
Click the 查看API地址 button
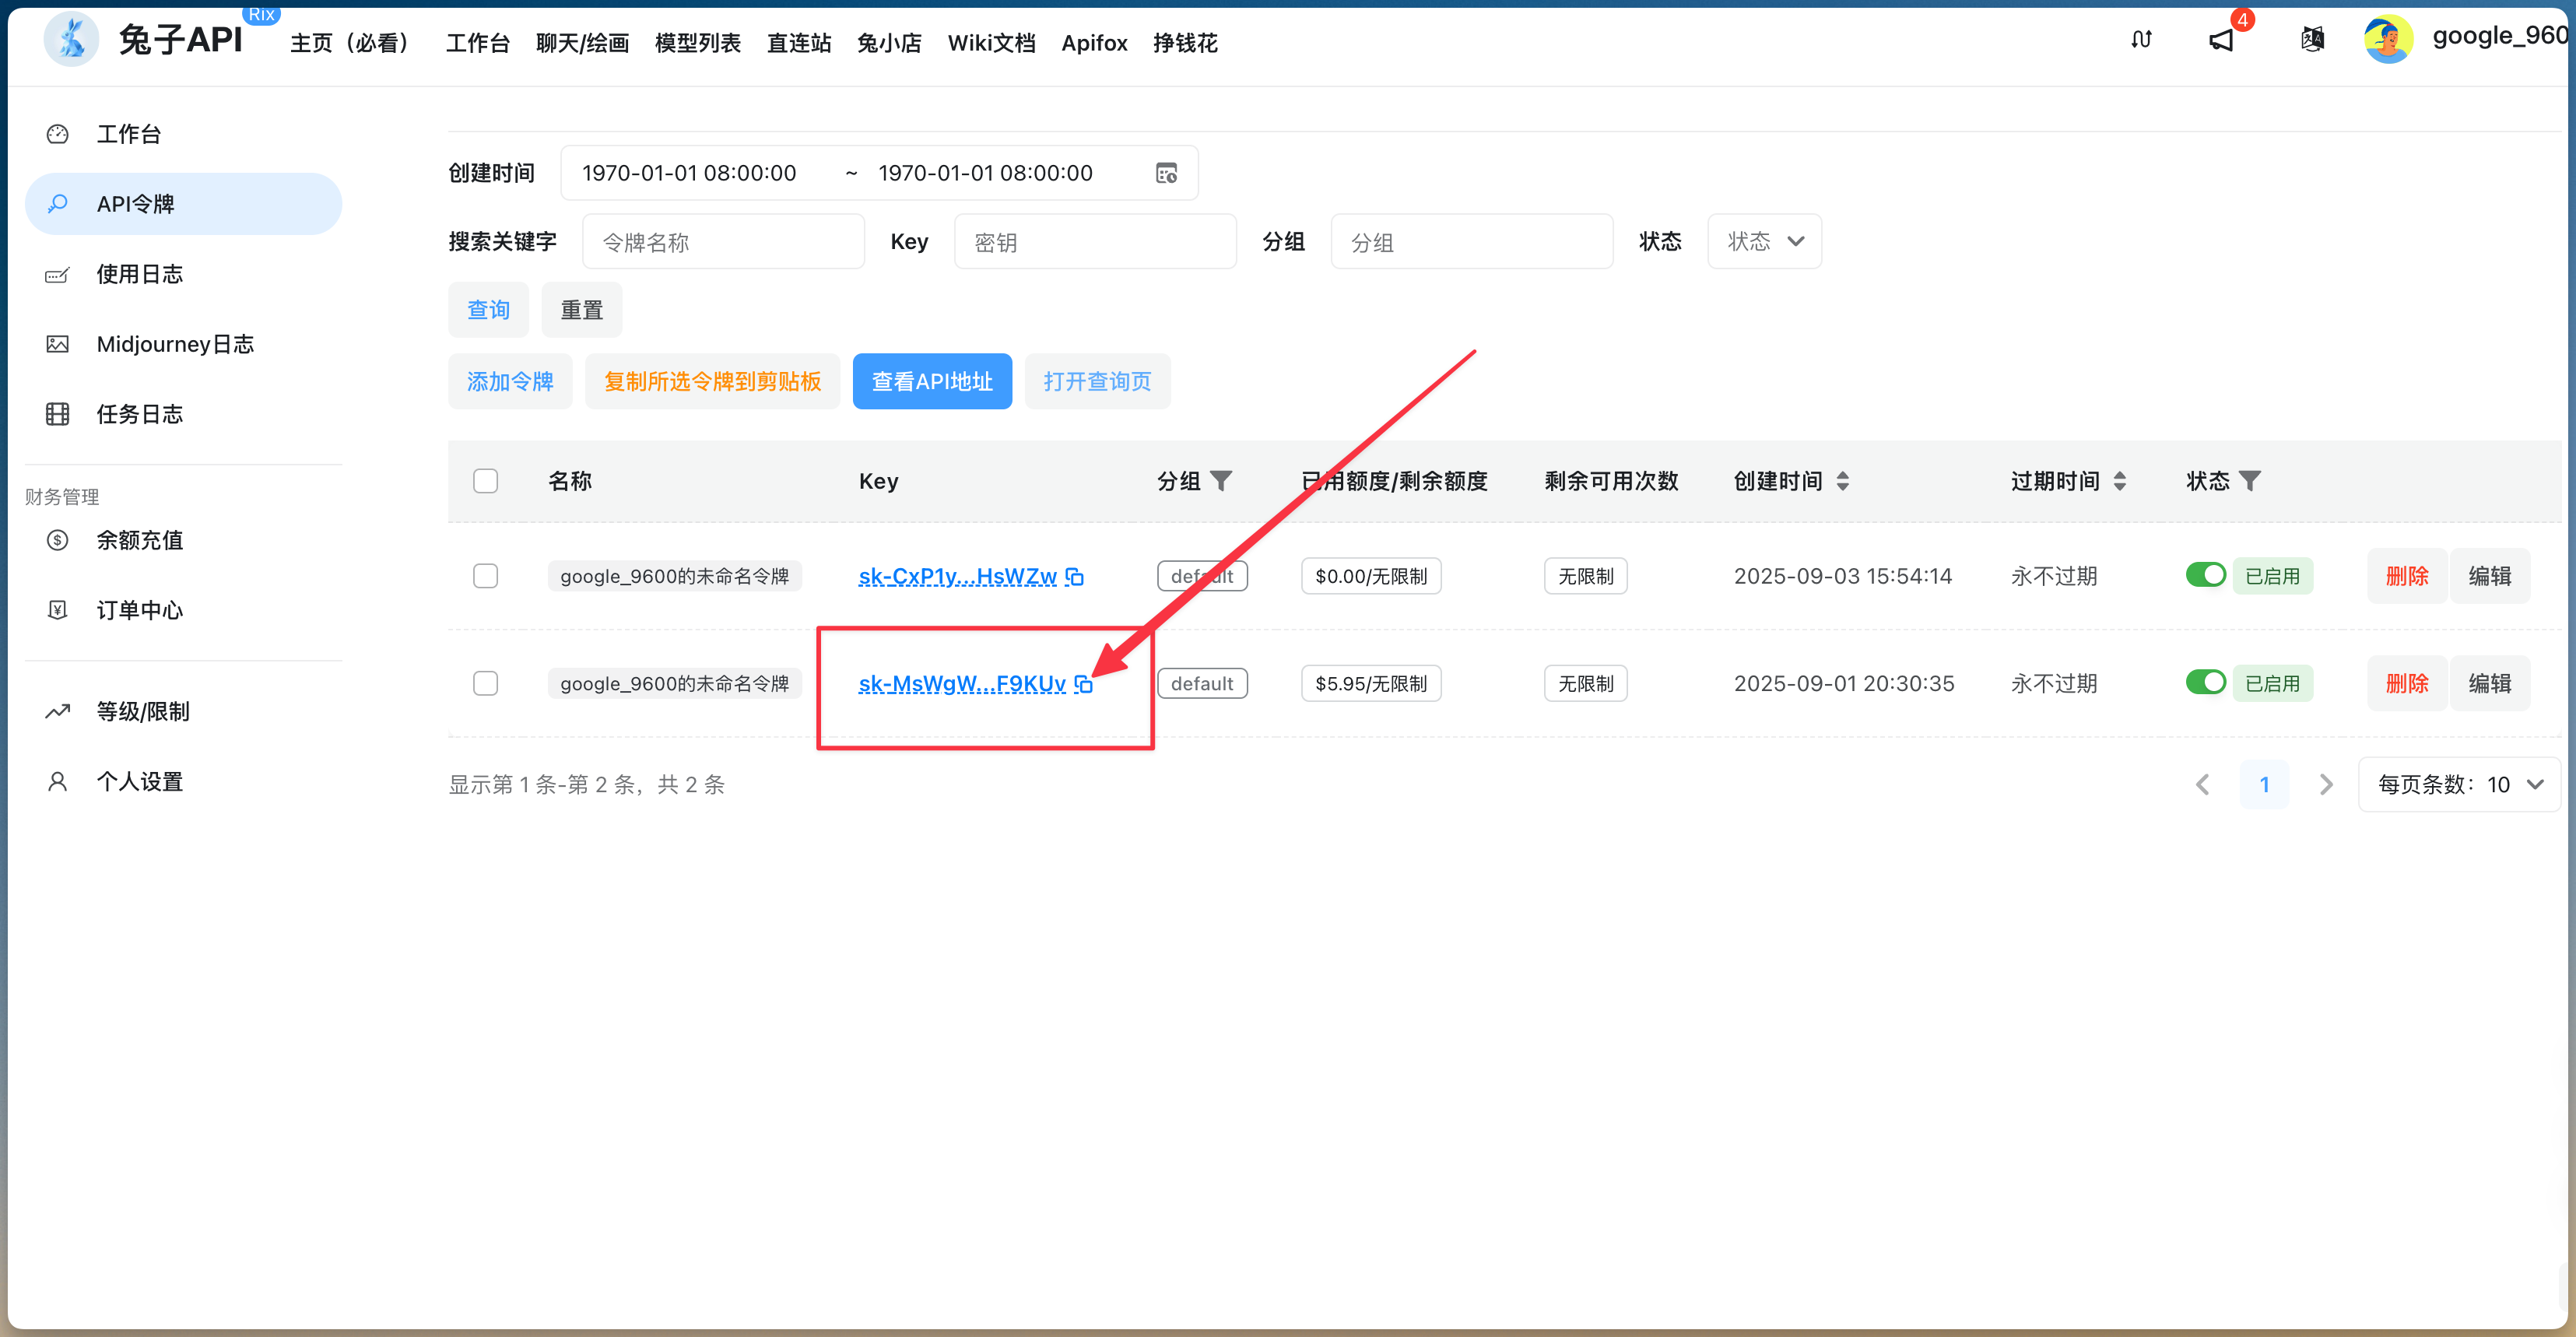tap(932, 382)
